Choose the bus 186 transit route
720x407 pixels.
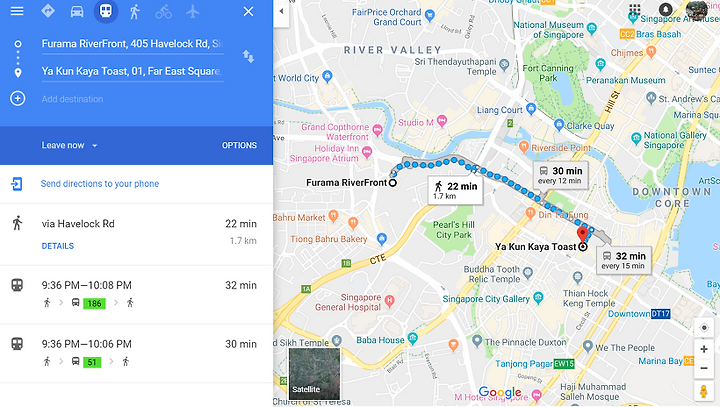(136, 294)
